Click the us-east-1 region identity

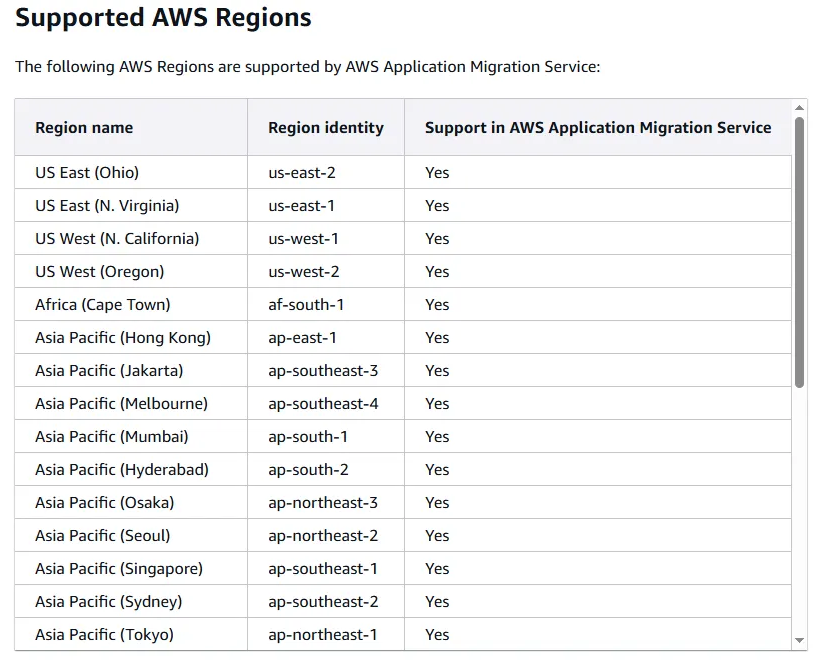(x=302, y=206)
